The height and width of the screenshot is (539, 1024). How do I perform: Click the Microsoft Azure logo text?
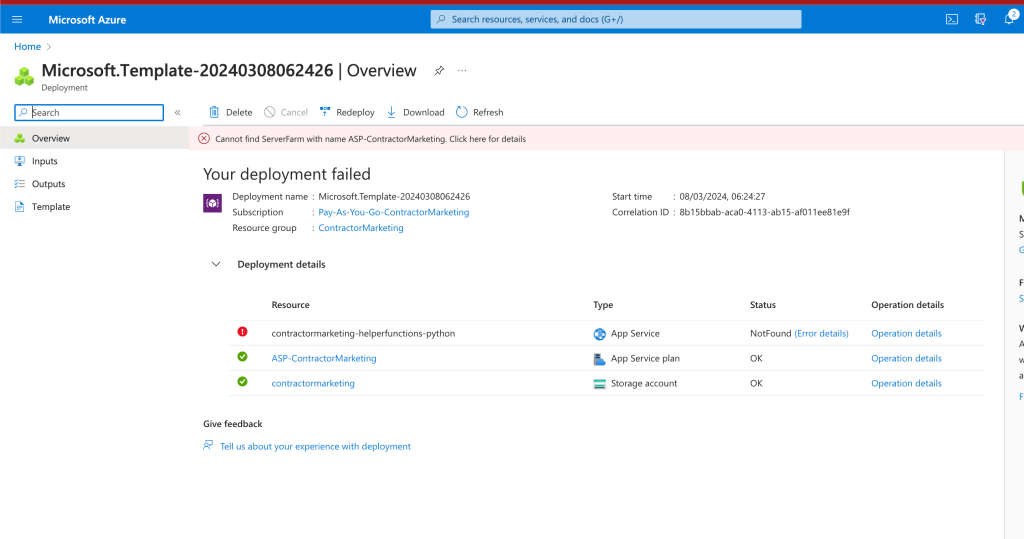[x=87, y=20]
